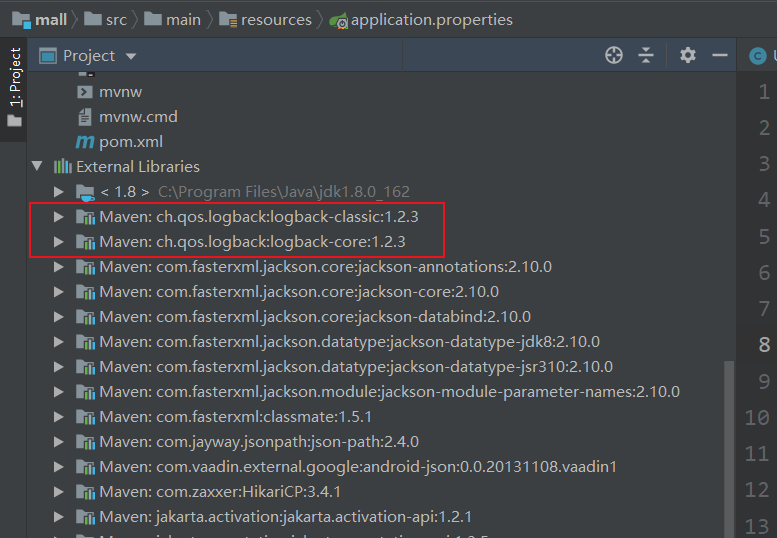Select Maven: com.zaxxer:HikariCP:3.4.1 row
Screen dimensions: 777x538
click(x=382, y=491)
